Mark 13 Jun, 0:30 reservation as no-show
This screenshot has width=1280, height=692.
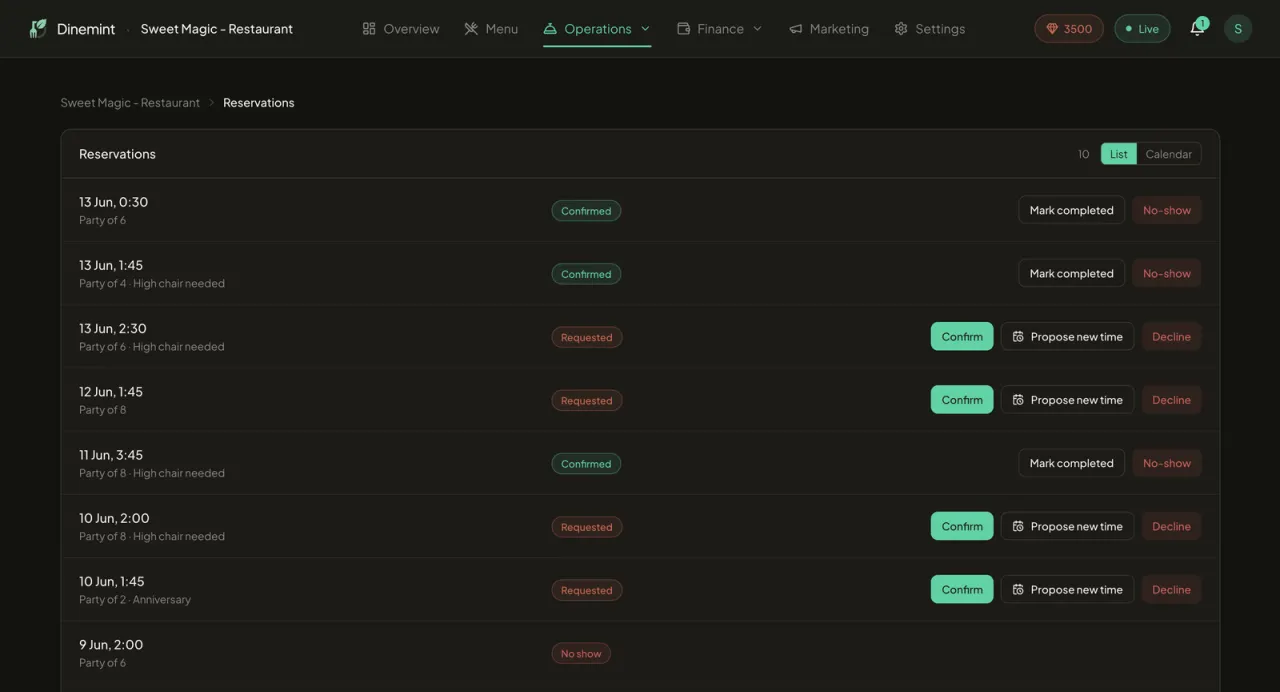click(x=1167, y=210)
